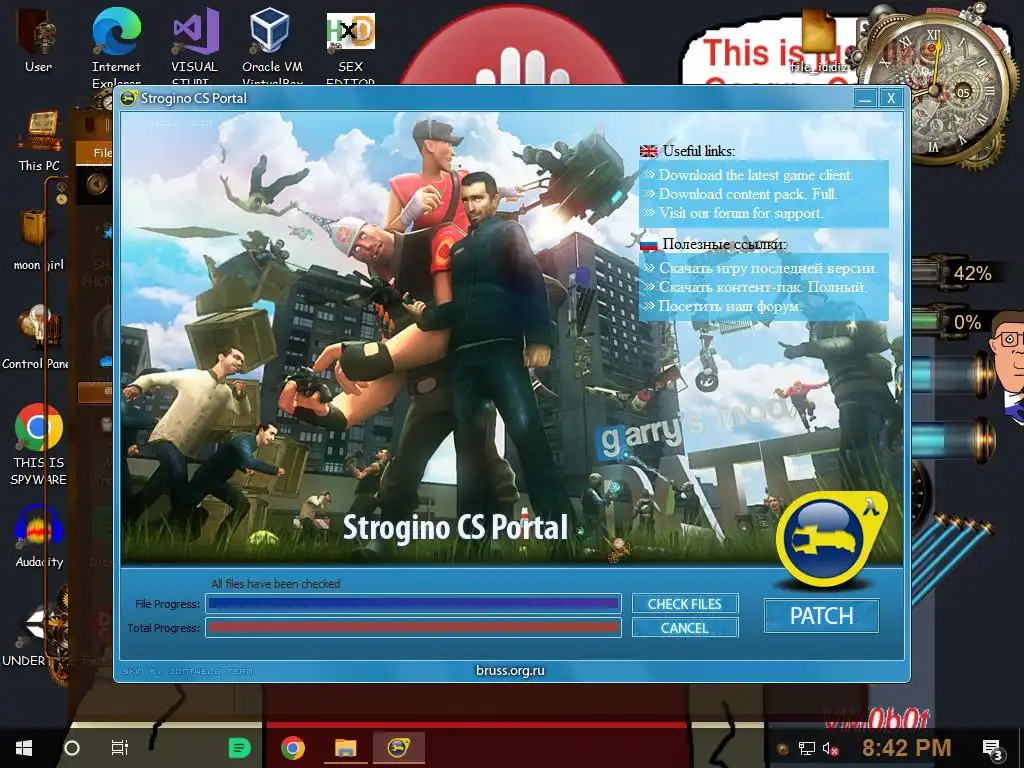Screen dimensions: 1024x768
Task: Close the Strogino CS Portal window
Action: pyautogui.click(x=891, y=99)
